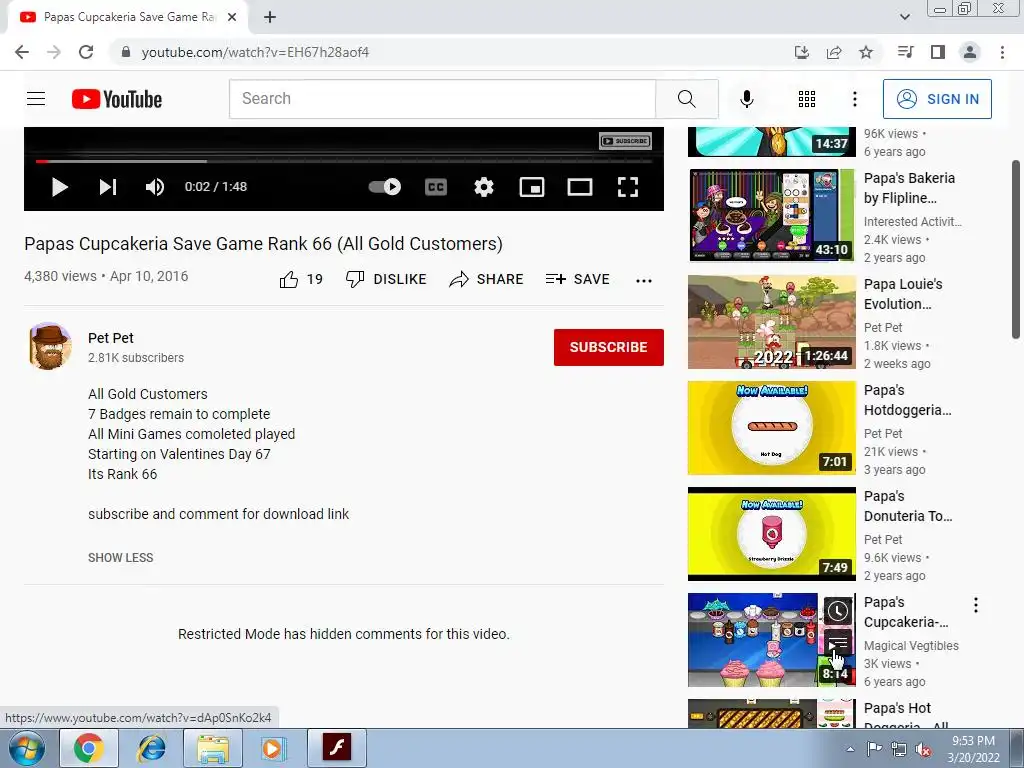The image size is (1024, 768).
Task: Click the page vertical scrollbar
Action: click(1016, 248)
